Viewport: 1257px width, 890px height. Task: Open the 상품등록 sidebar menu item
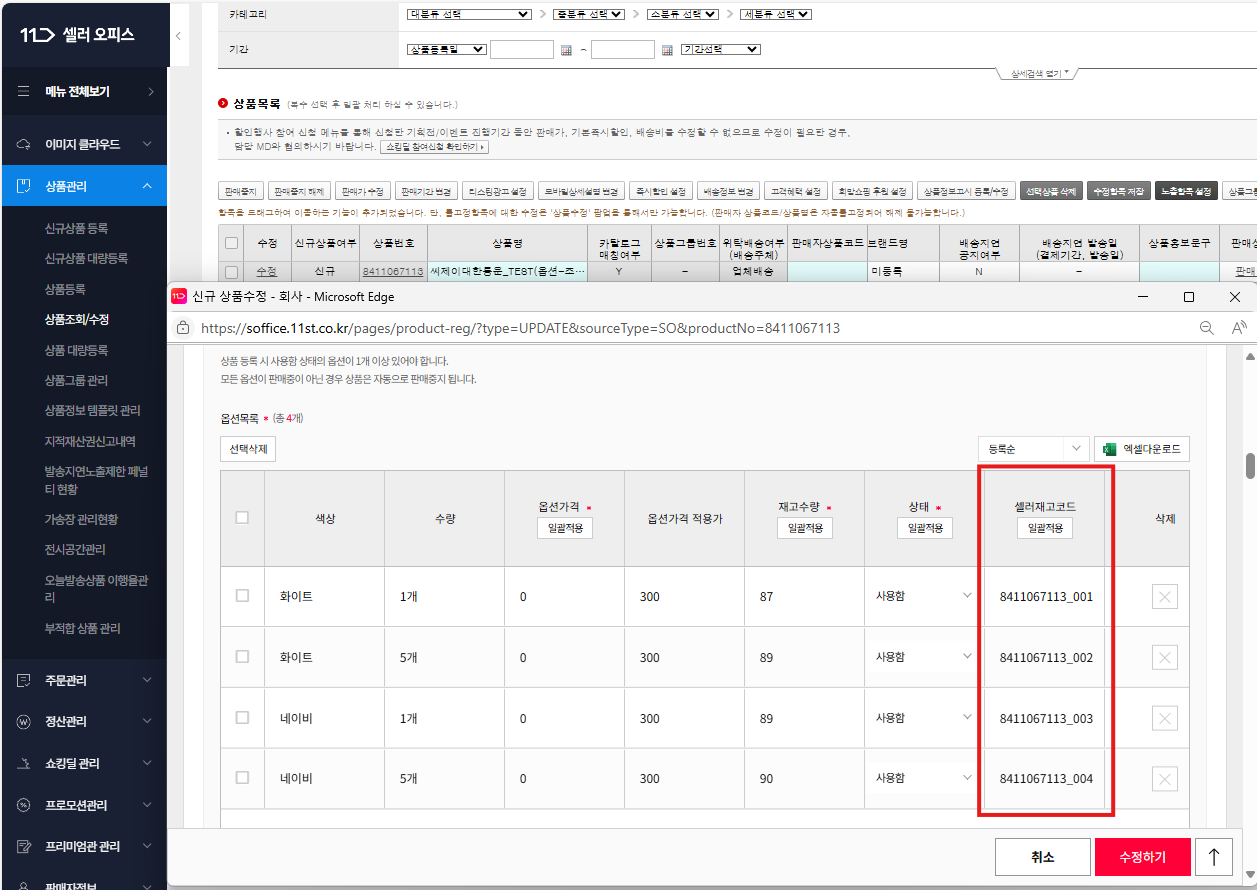point(65,289)
